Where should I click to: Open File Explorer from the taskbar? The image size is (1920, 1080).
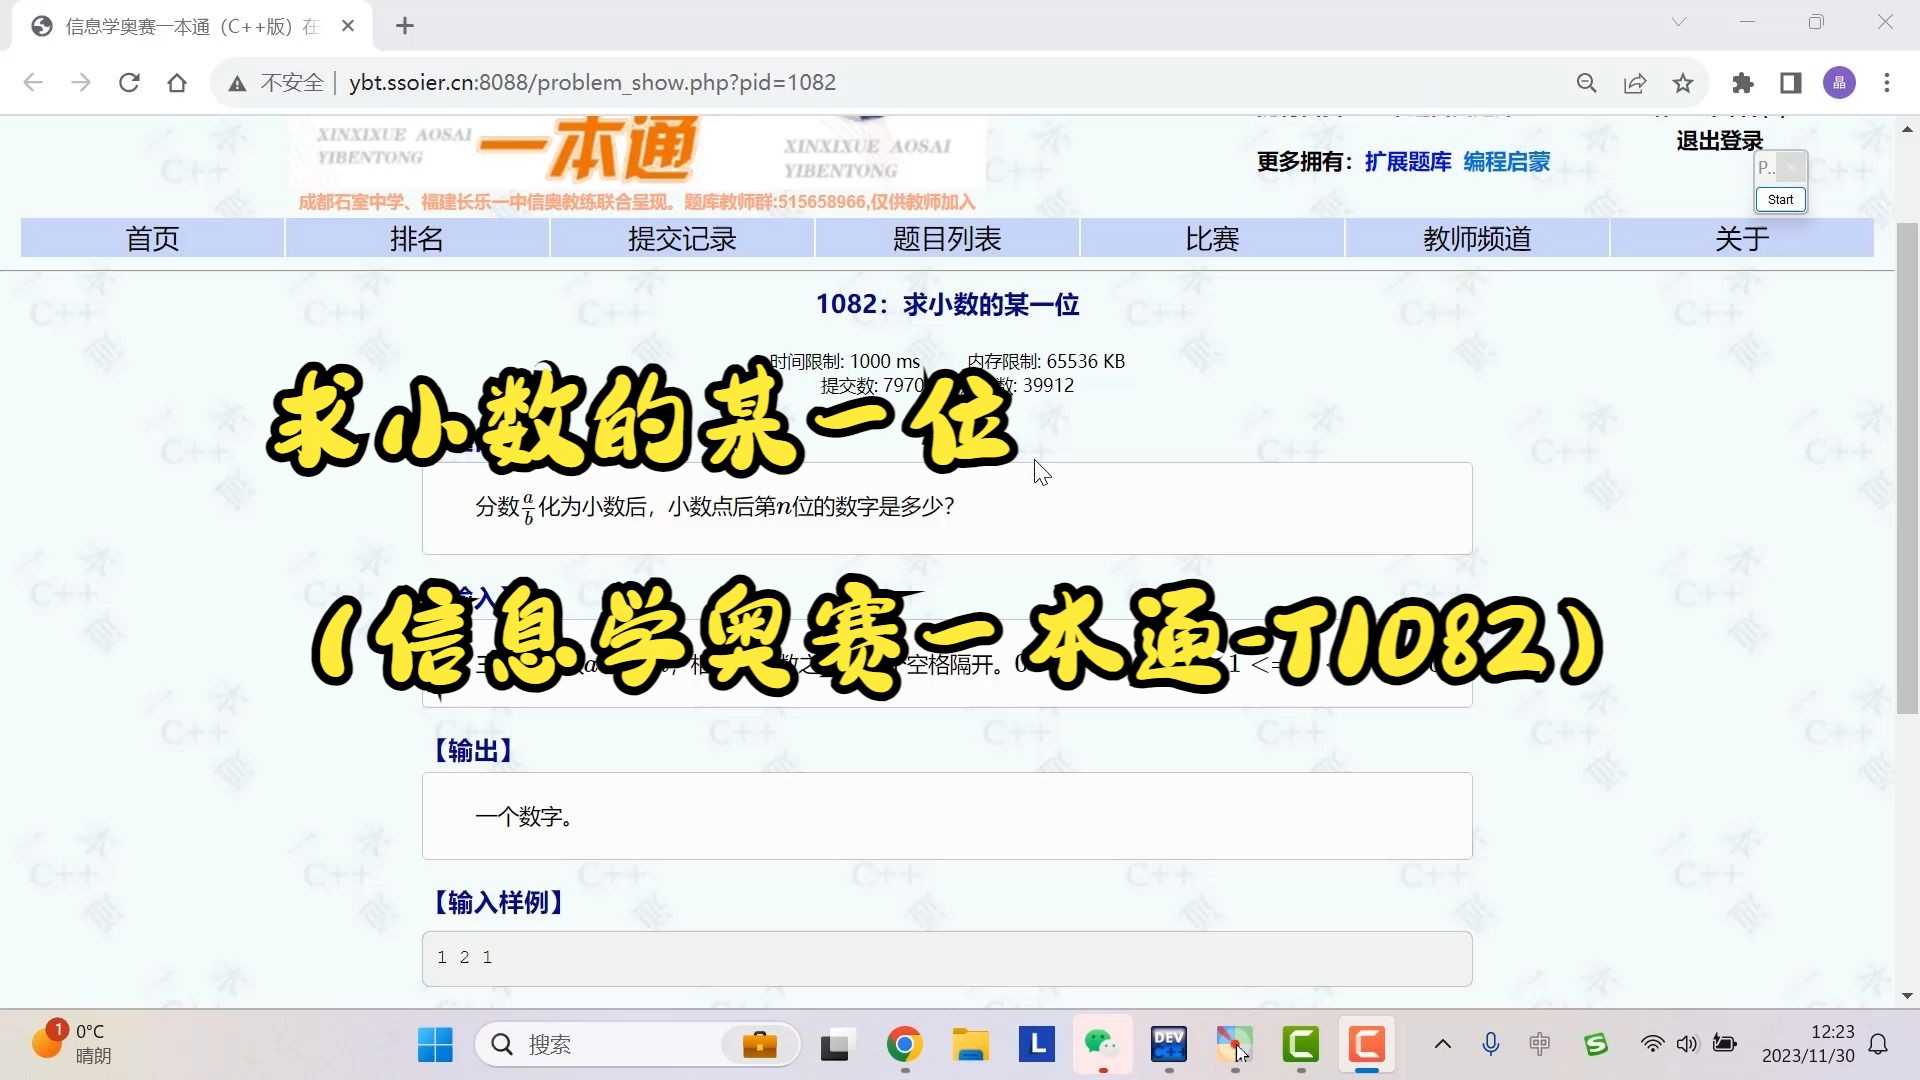[970, 1044]
